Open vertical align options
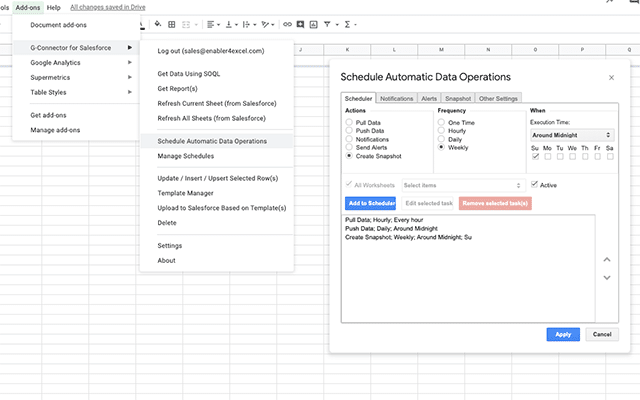640x400 pixels. (x=231, y=24)
